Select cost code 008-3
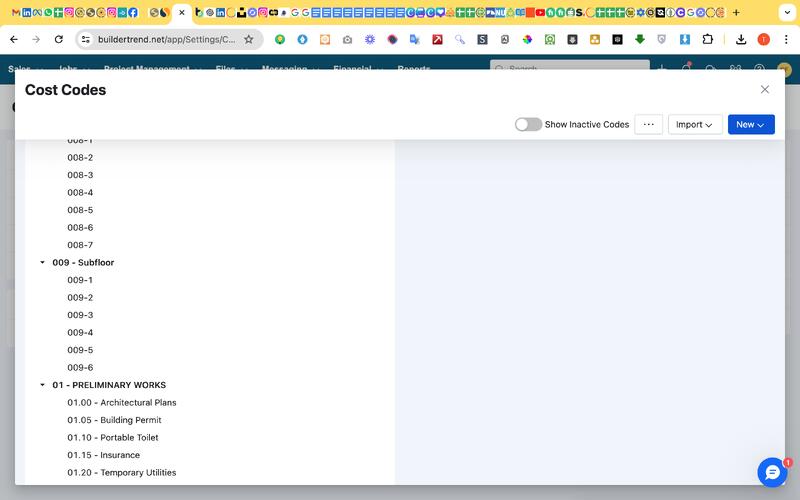Viewport: 800px width, 500px height. pos(80,175)
